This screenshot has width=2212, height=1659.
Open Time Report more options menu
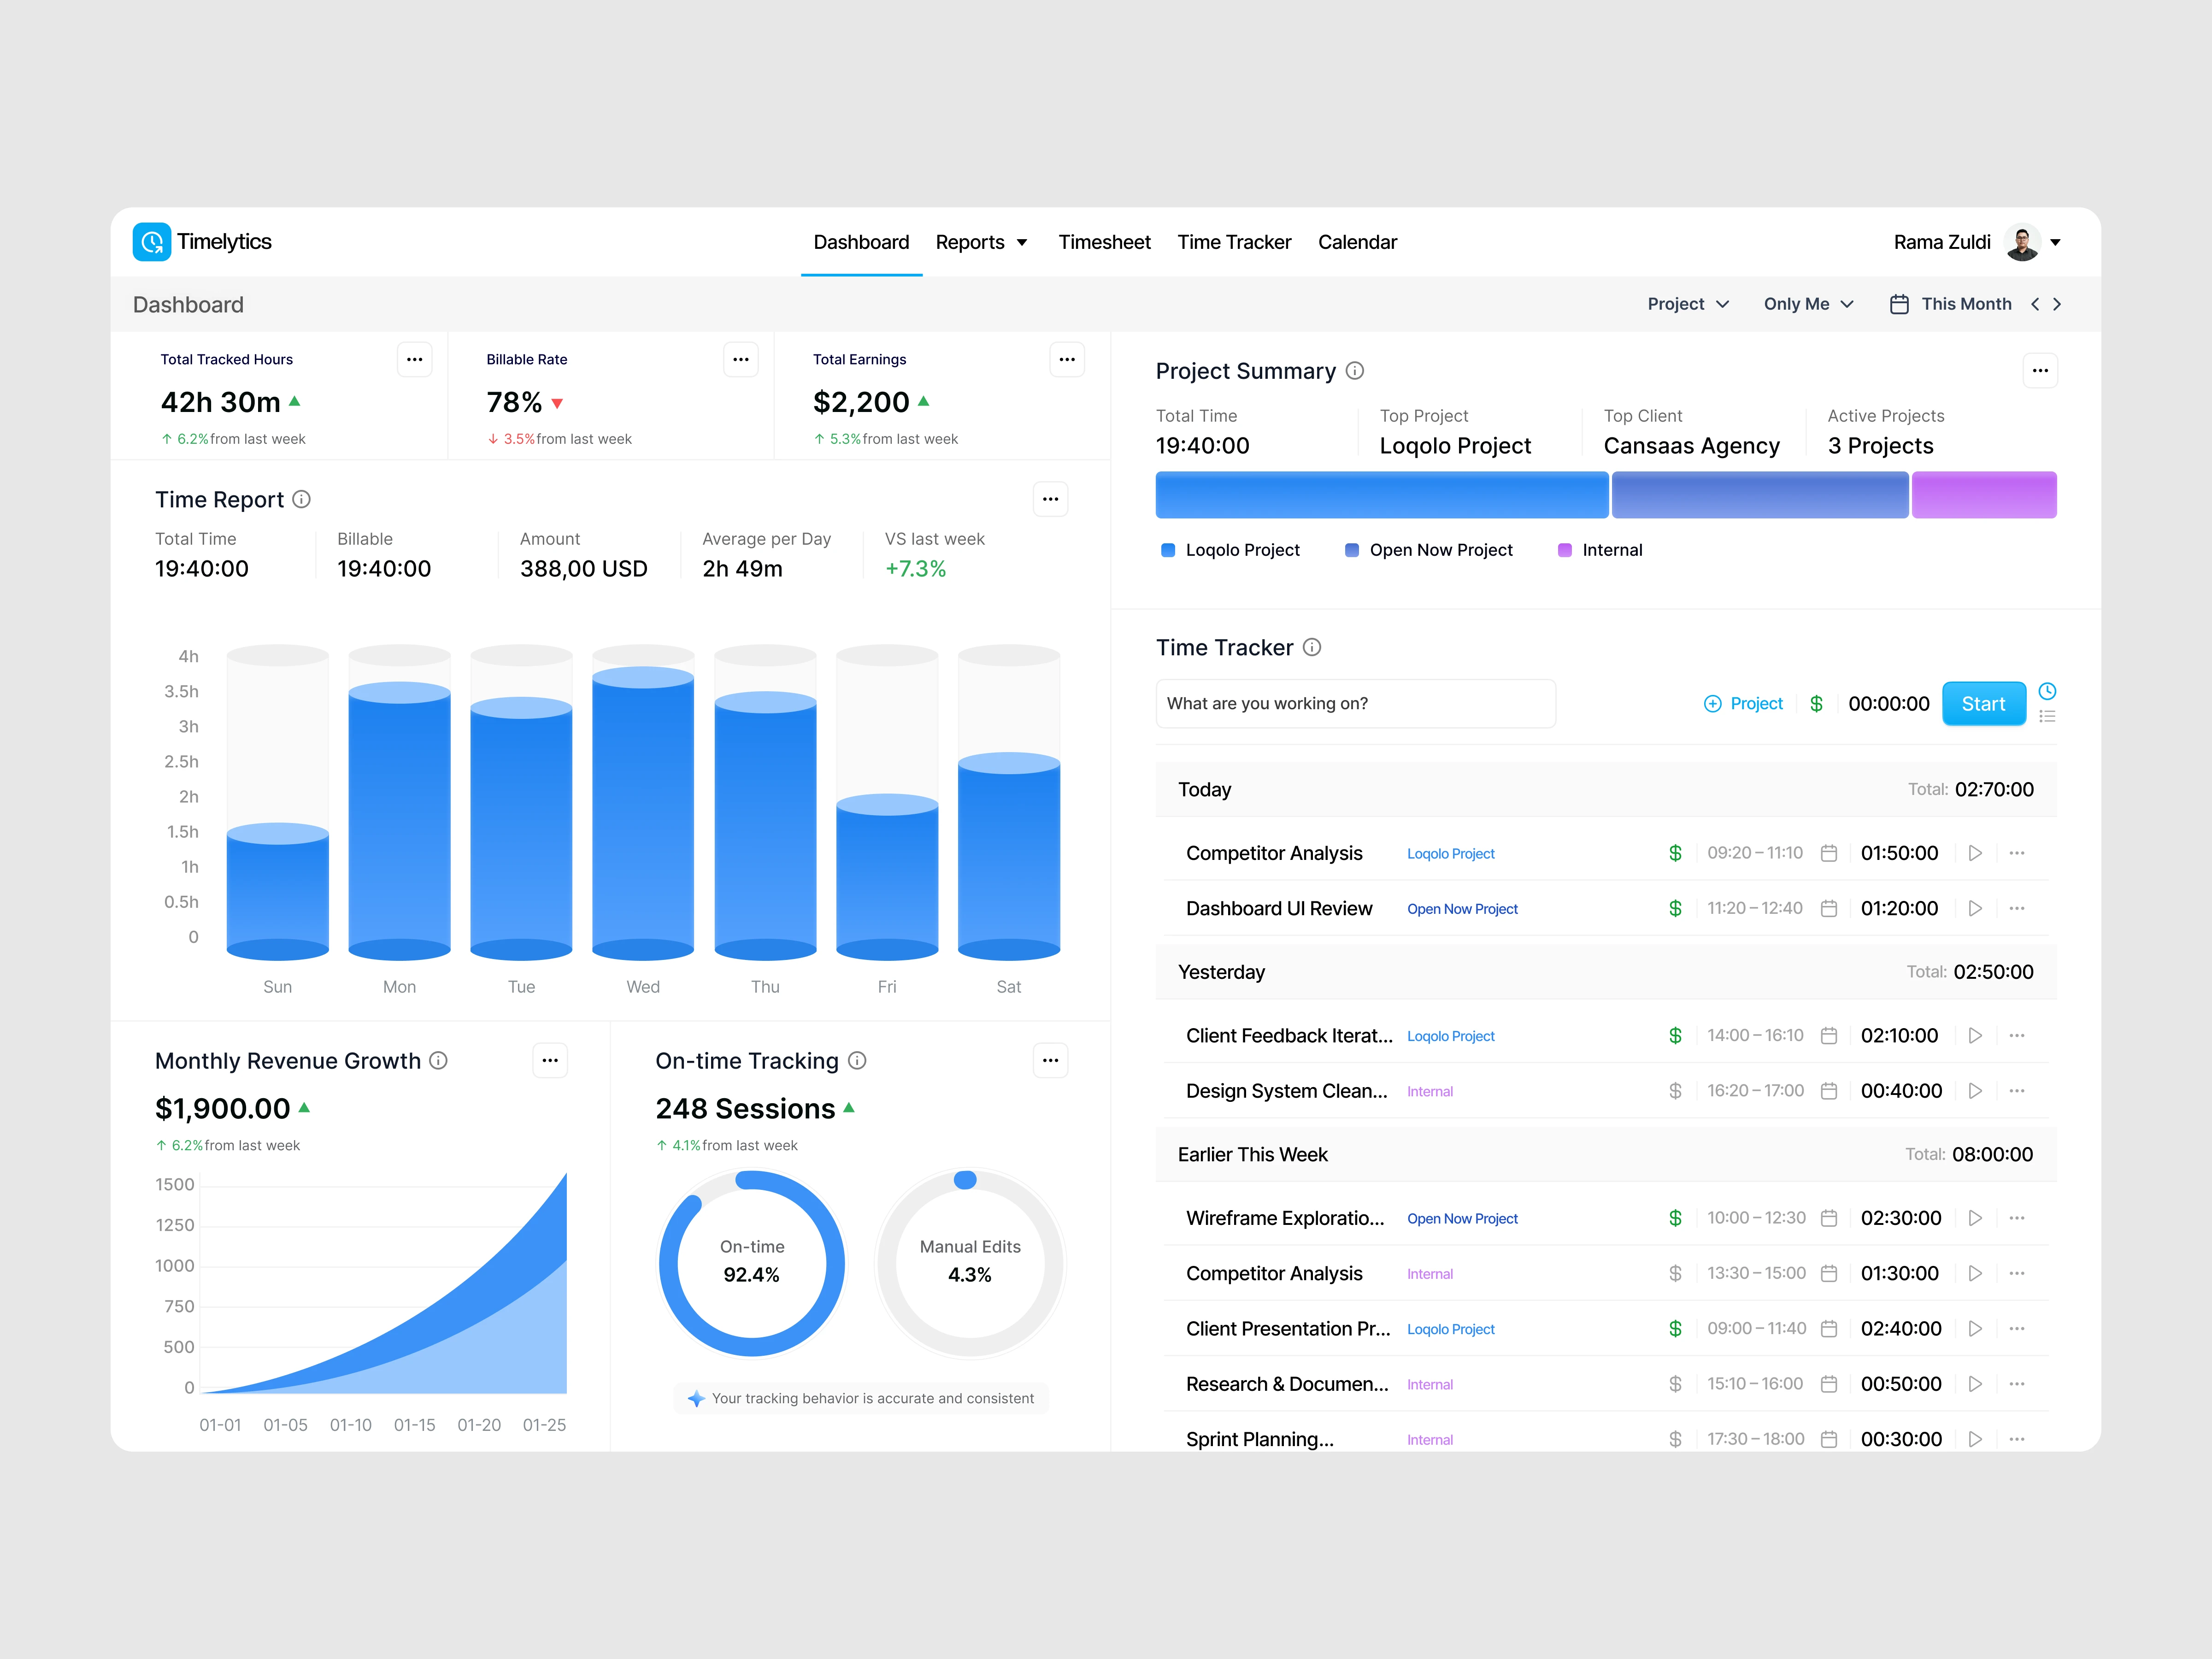[x=1050, y=499]
